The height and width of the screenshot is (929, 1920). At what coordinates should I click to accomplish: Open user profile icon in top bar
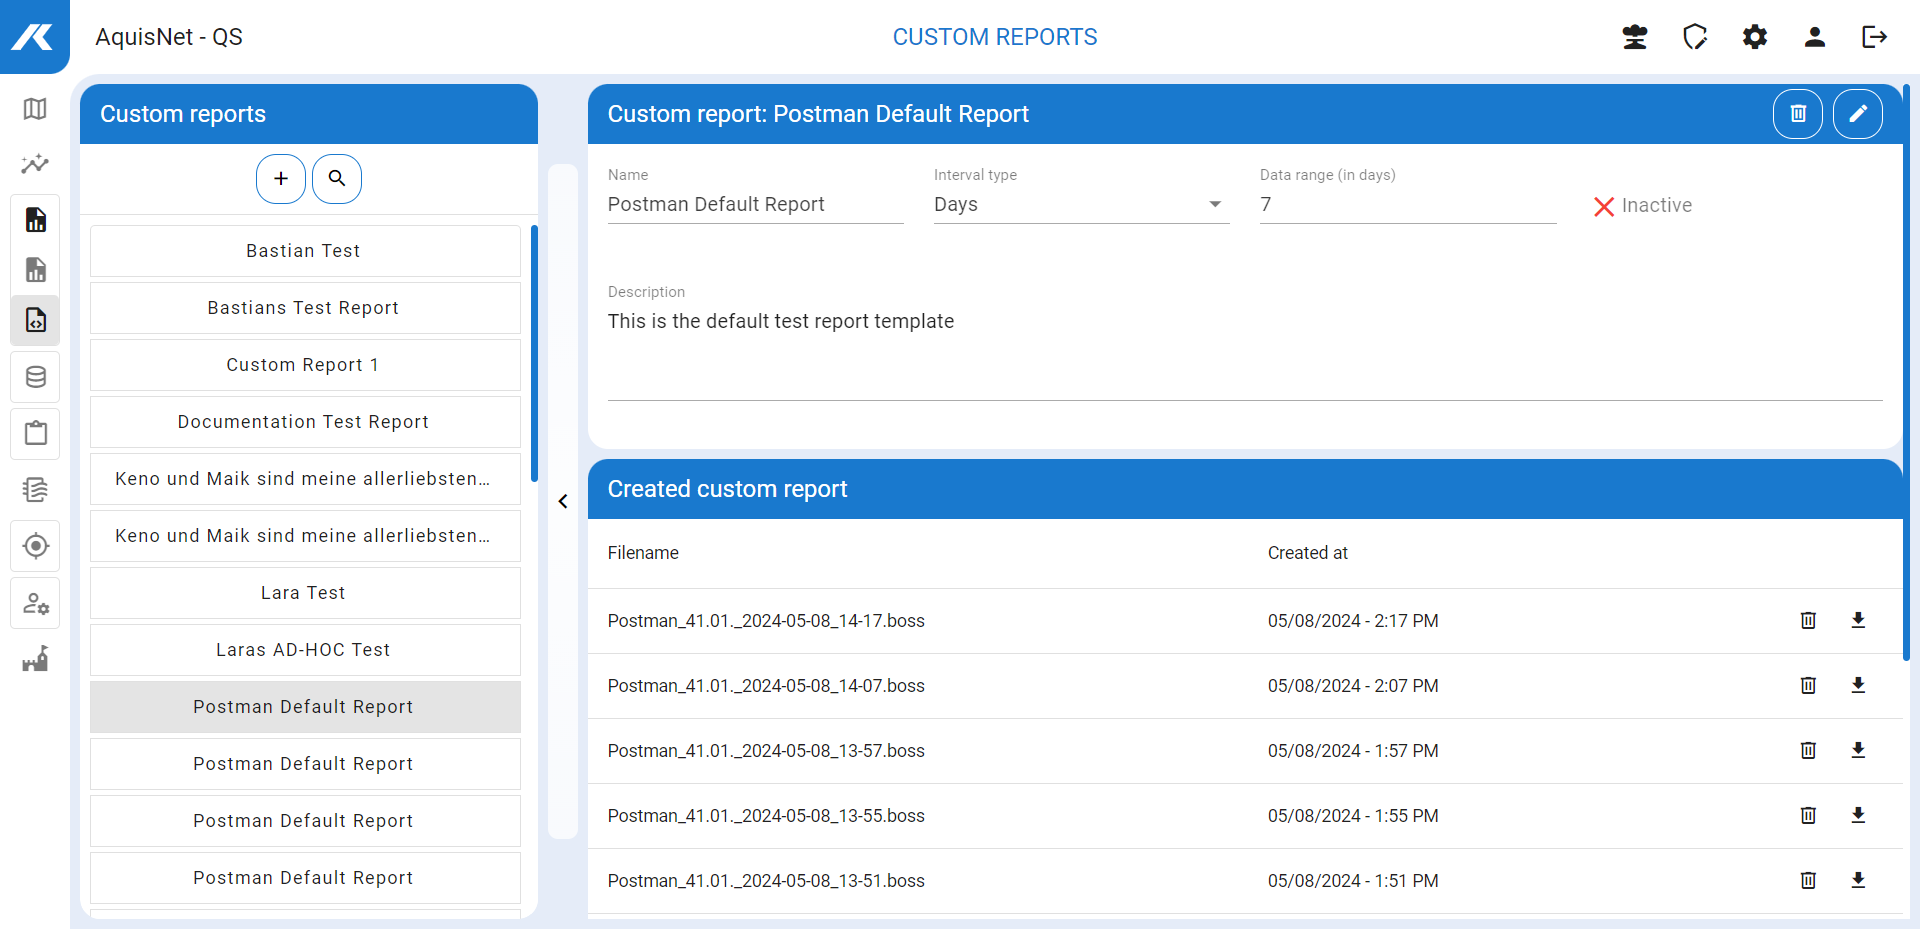coord(1814,37)
